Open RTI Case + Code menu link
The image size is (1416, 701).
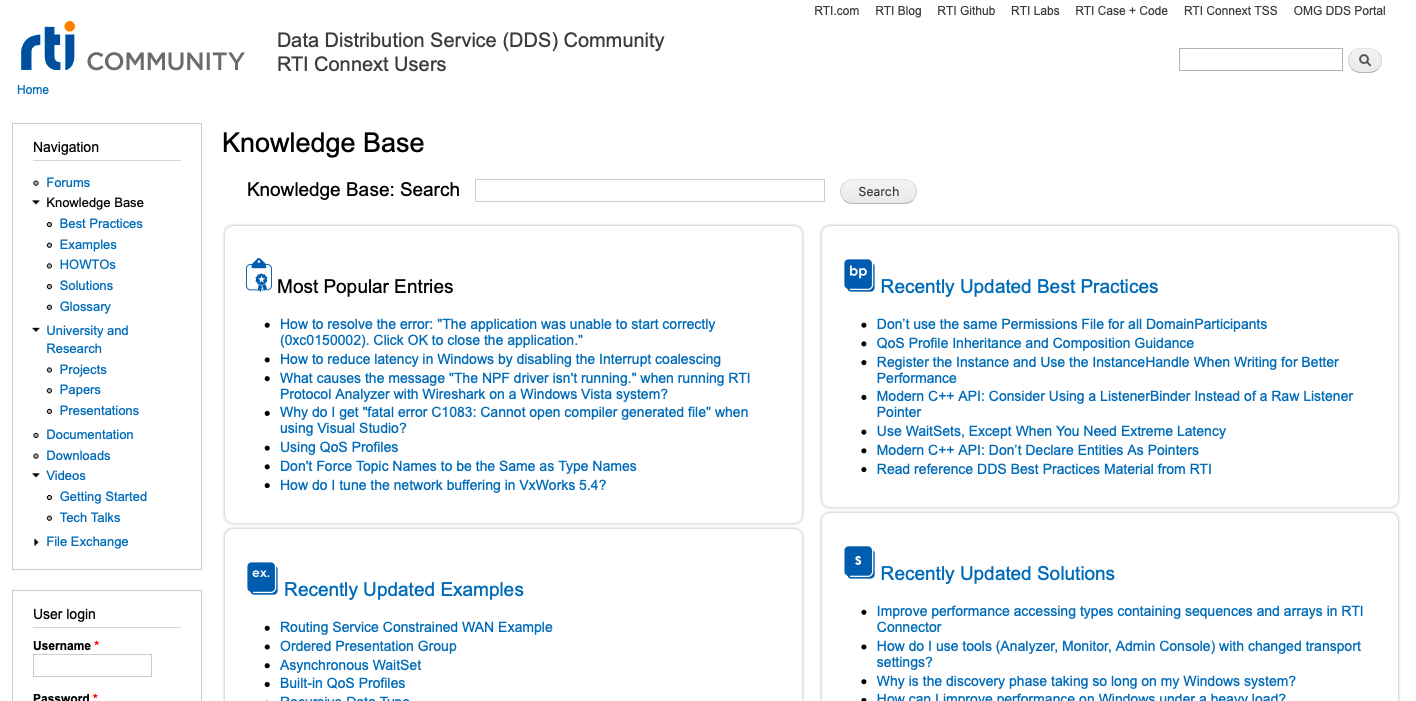point(1121,11)
